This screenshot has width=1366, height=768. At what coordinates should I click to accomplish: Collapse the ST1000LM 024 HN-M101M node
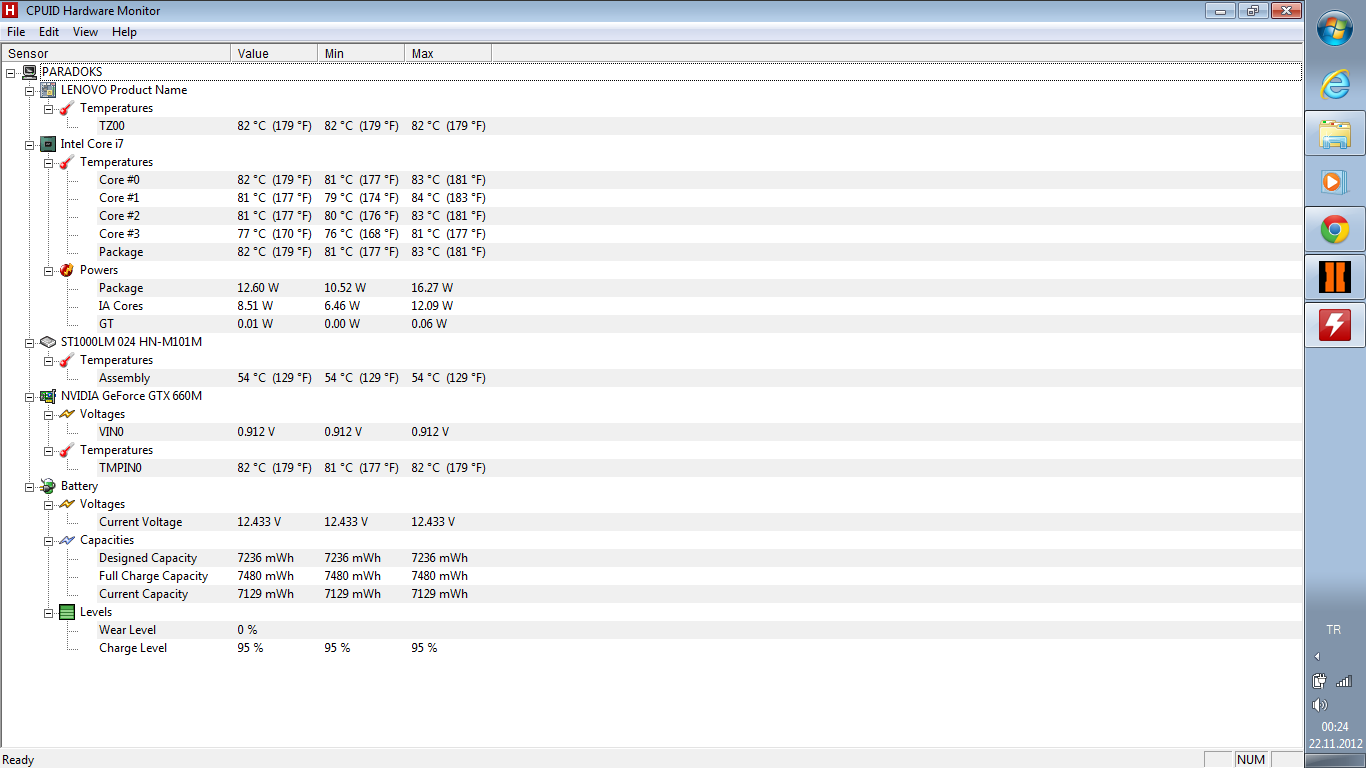(29, 342)
